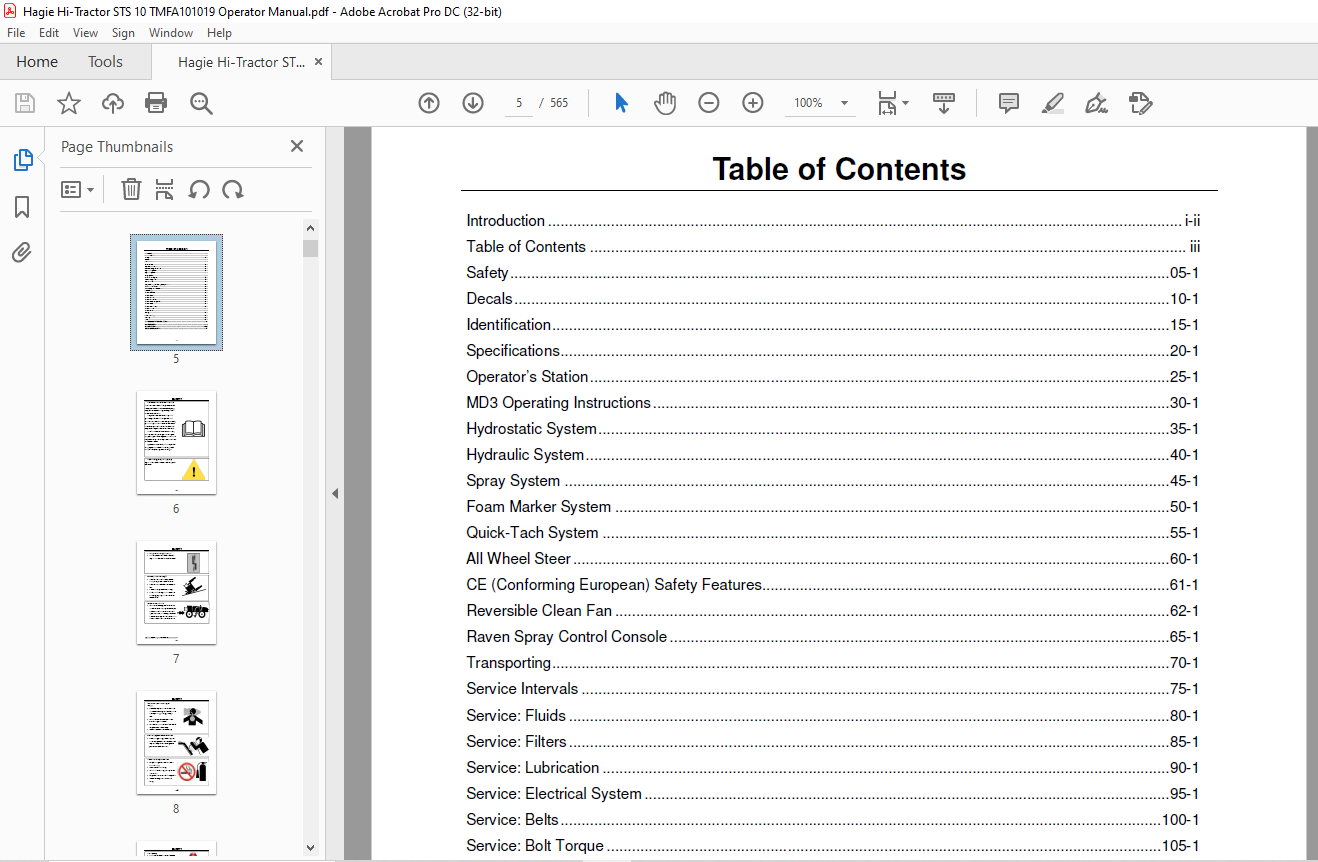Image resolution: width=1318 pixels, height=862 pixels.
Task: Rotate pages clockwise
Action: pos(233,189)
